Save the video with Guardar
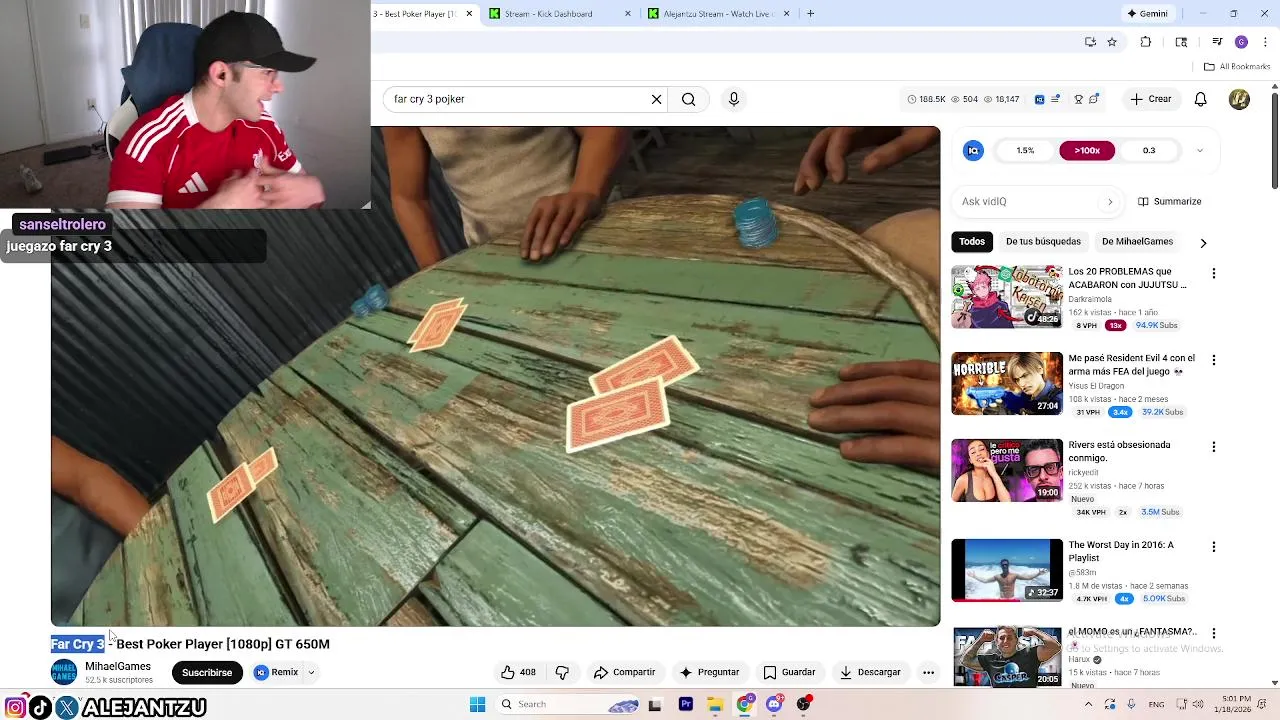Viewport: 1280px width, 720px height. (x=789, y=672)
